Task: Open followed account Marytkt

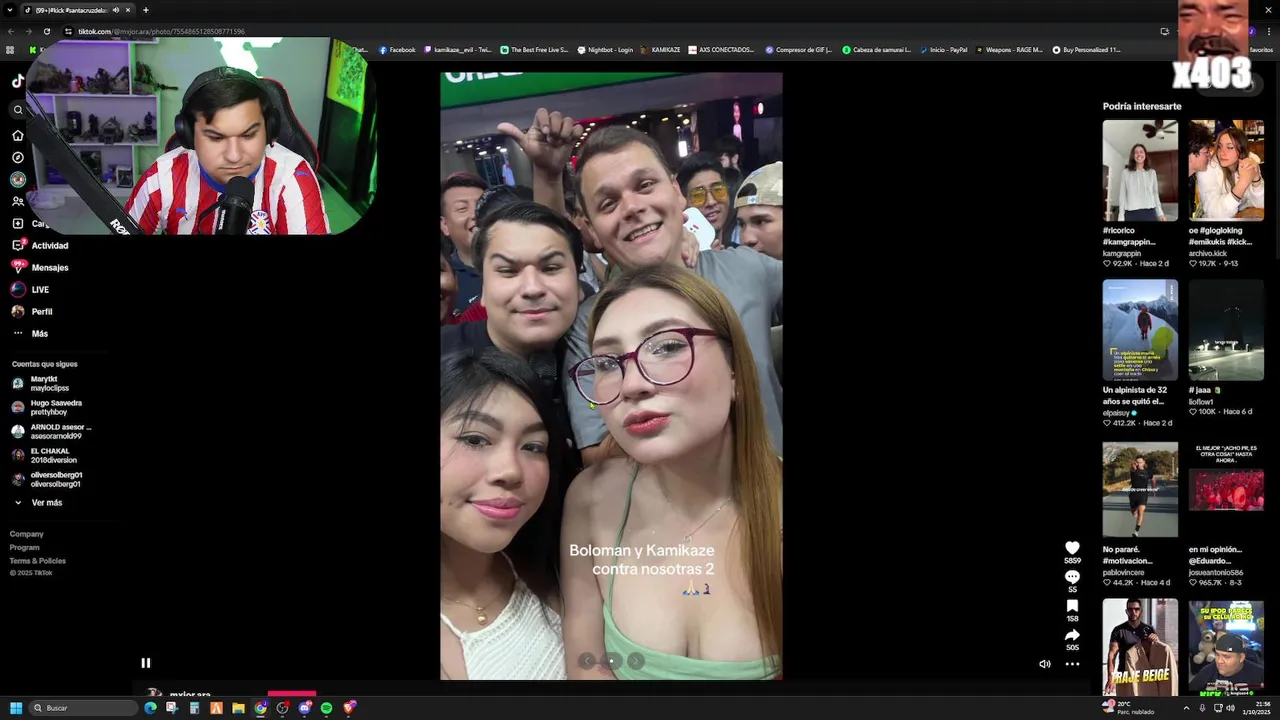Action: (x=37, y=383)
